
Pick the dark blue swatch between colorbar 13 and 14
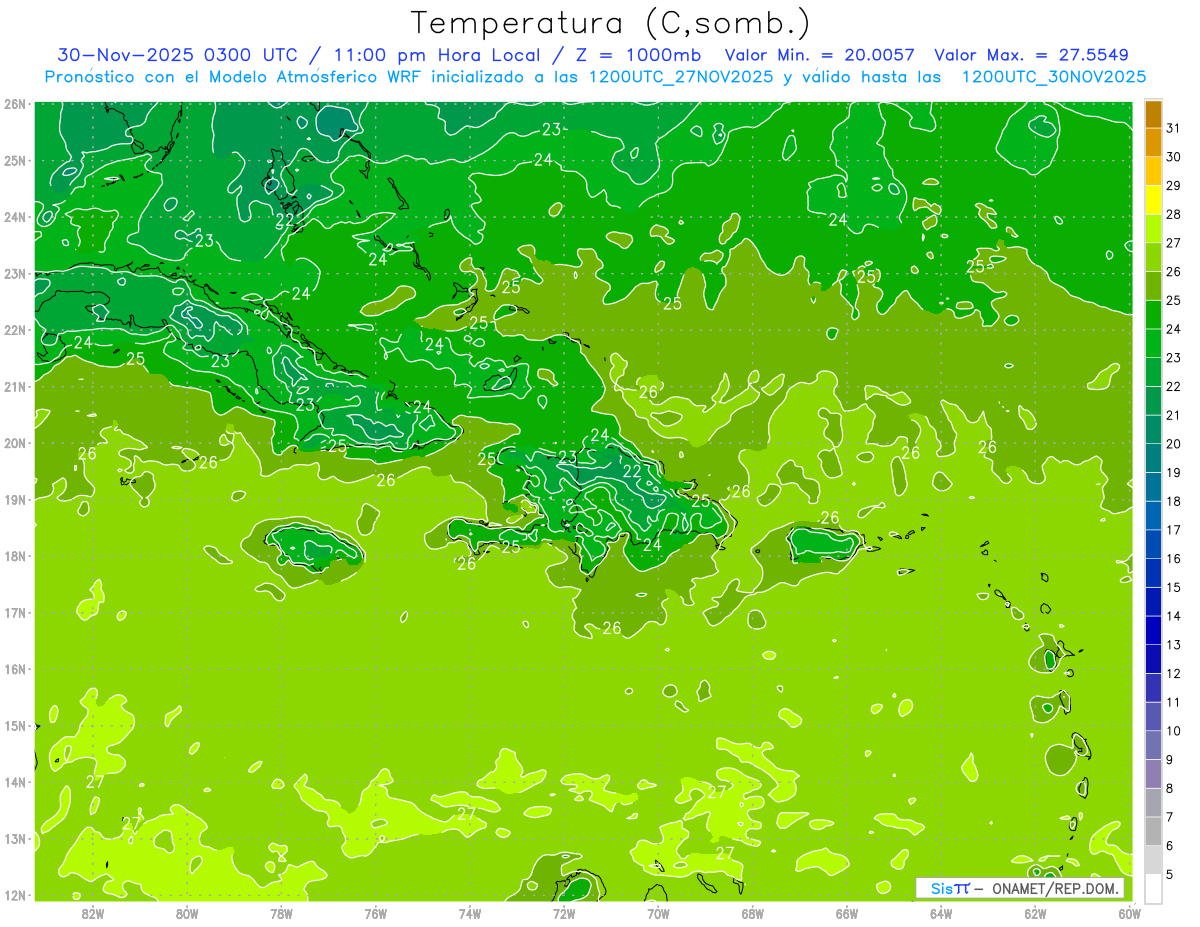pyautogui.click(x=1153, y=630)
